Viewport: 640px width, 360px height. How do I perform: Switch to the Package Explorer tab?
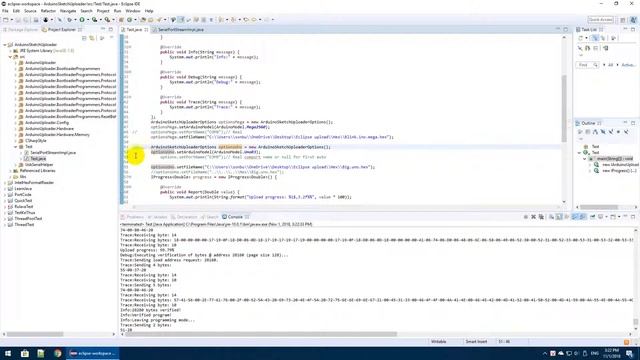(20, 29)
